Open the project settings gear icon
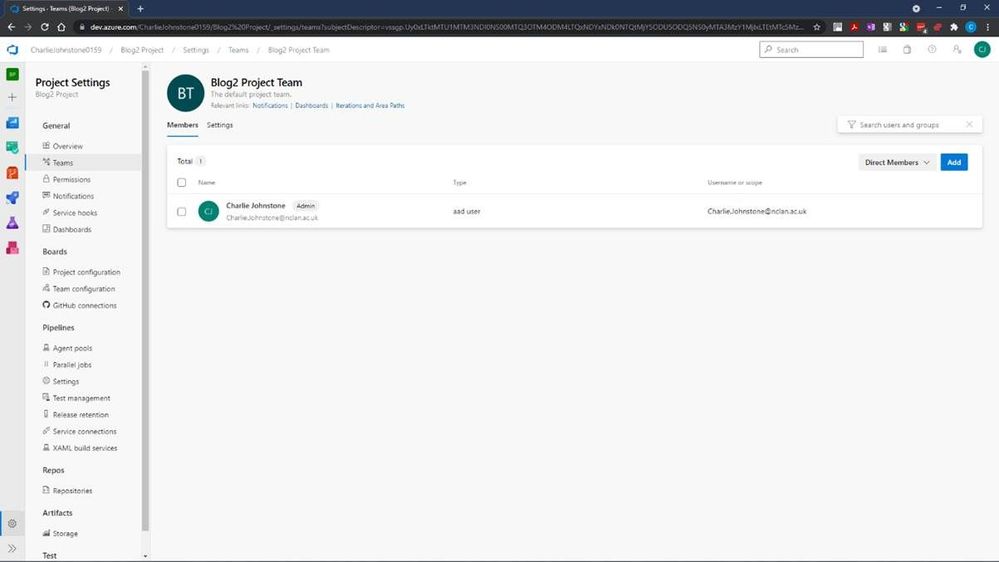 12,524
